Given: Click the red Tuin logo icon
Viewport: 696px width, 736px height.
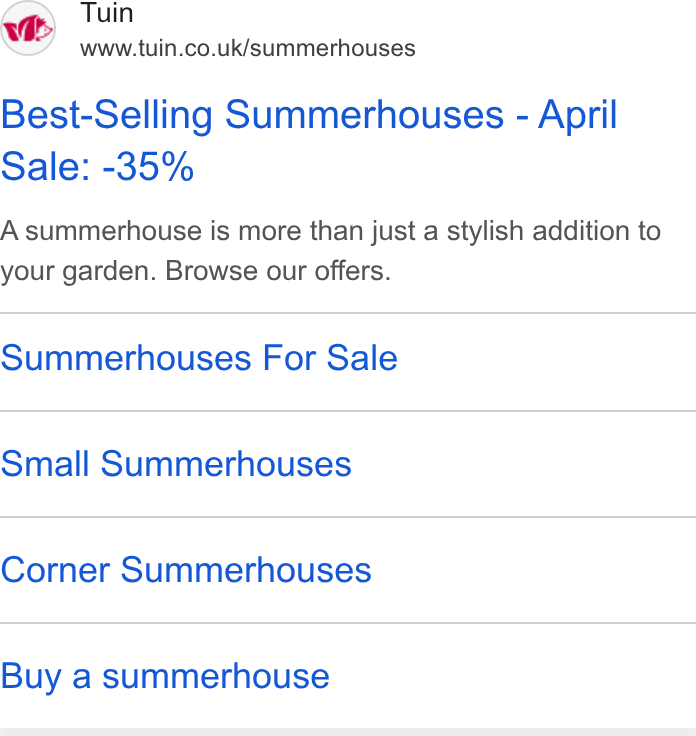Looking at the screenshot, I should [x=27, y=29].
